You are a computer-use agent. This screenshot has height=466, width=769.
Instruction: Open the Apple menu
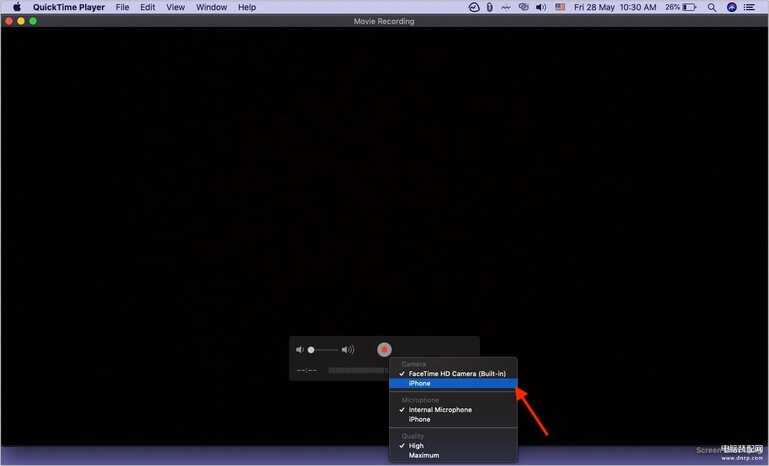click(x=17, y=7)
